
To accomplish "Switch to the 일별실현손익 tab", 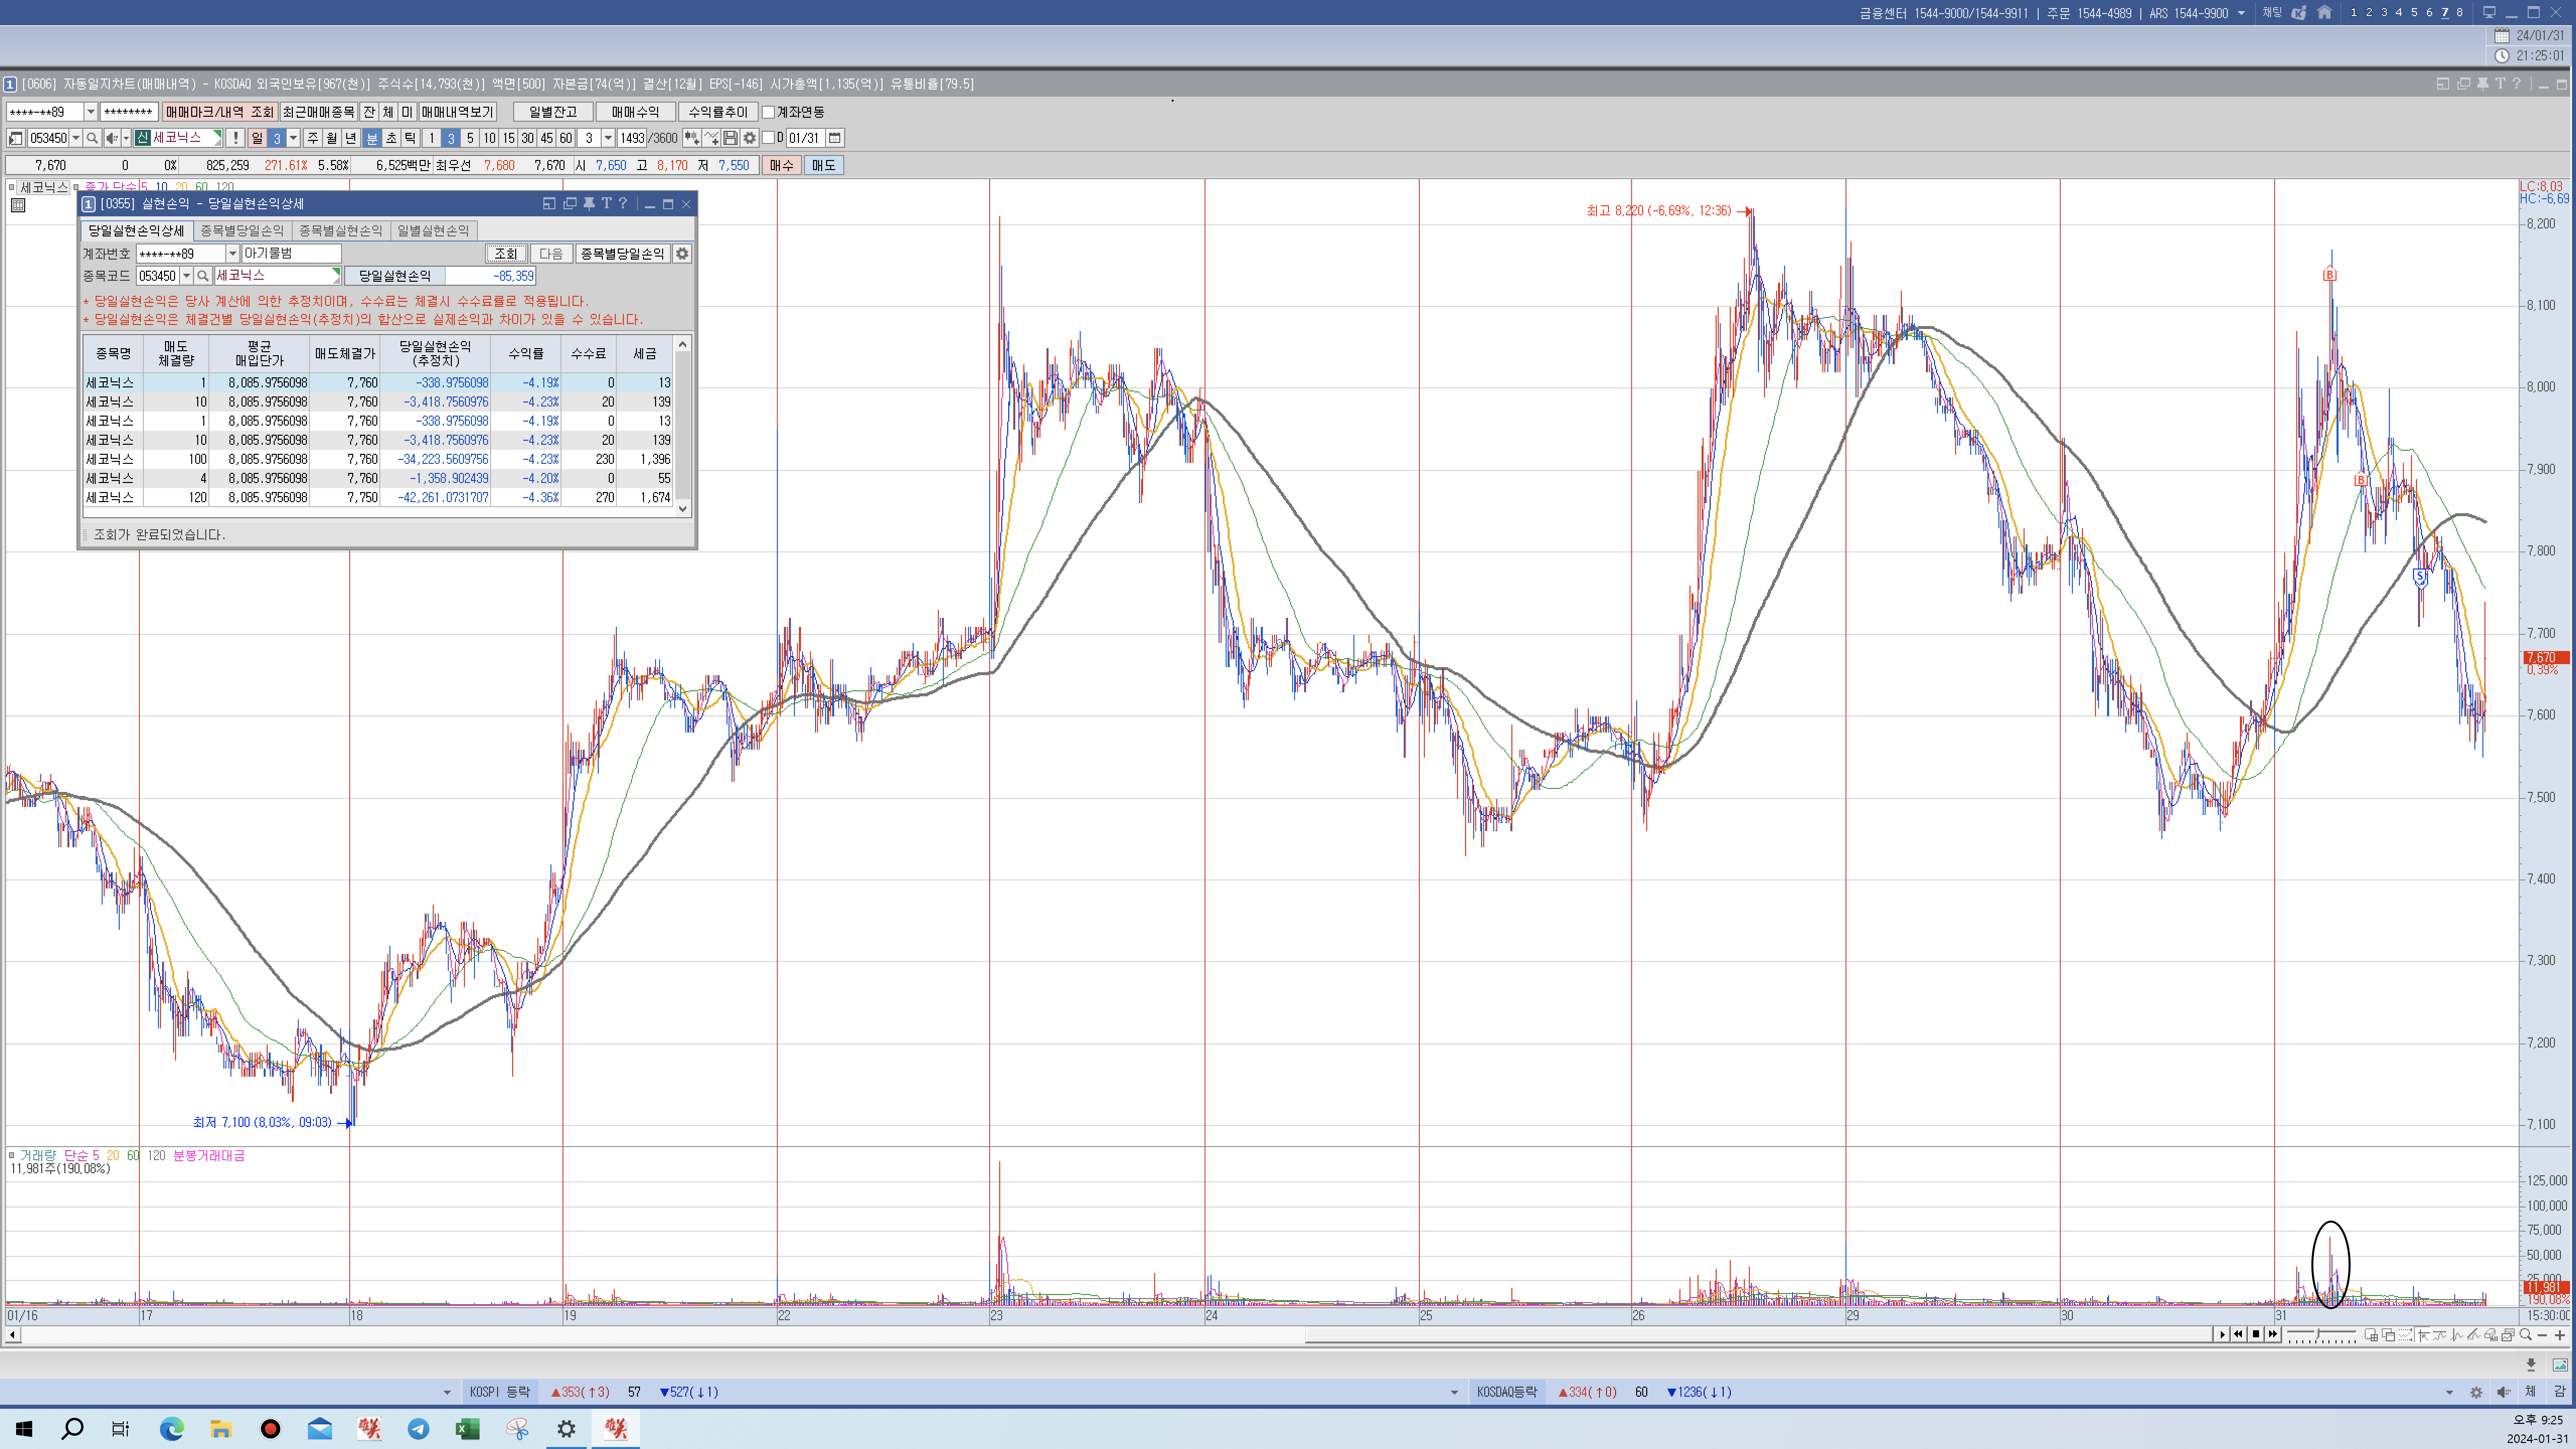I will 433,231.
